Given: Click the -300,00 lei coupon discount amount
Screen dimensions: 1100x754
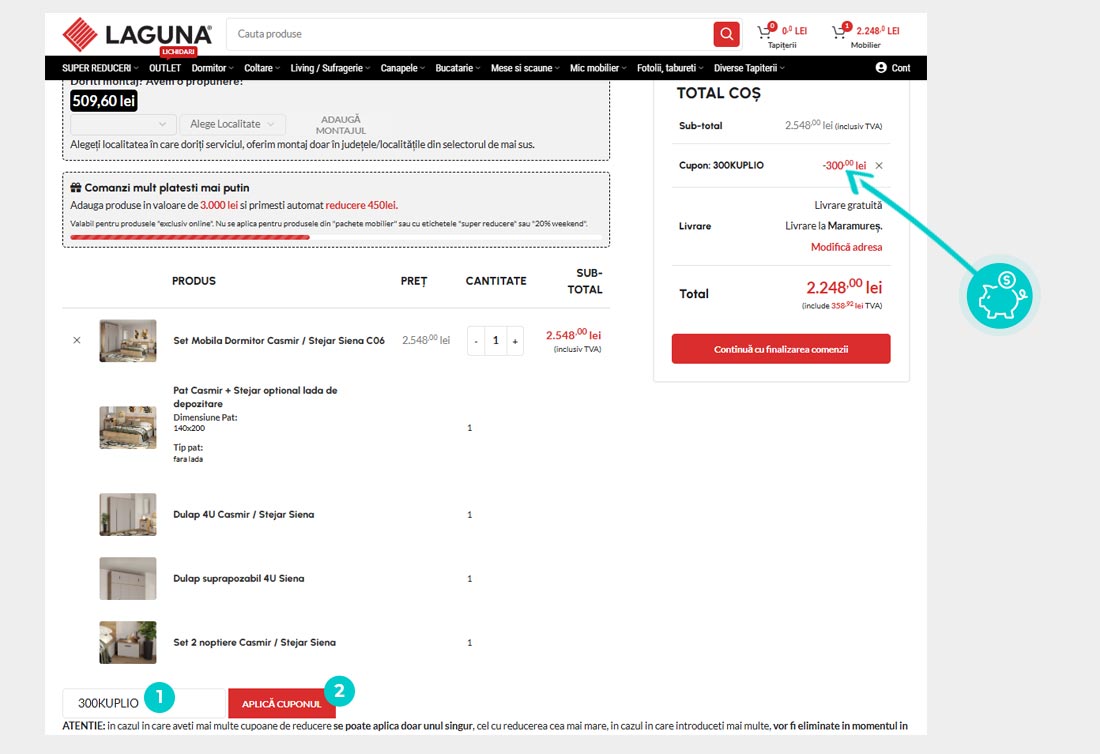Looking at the screenshot, I should pyautogui.click(x=844, y=166).
